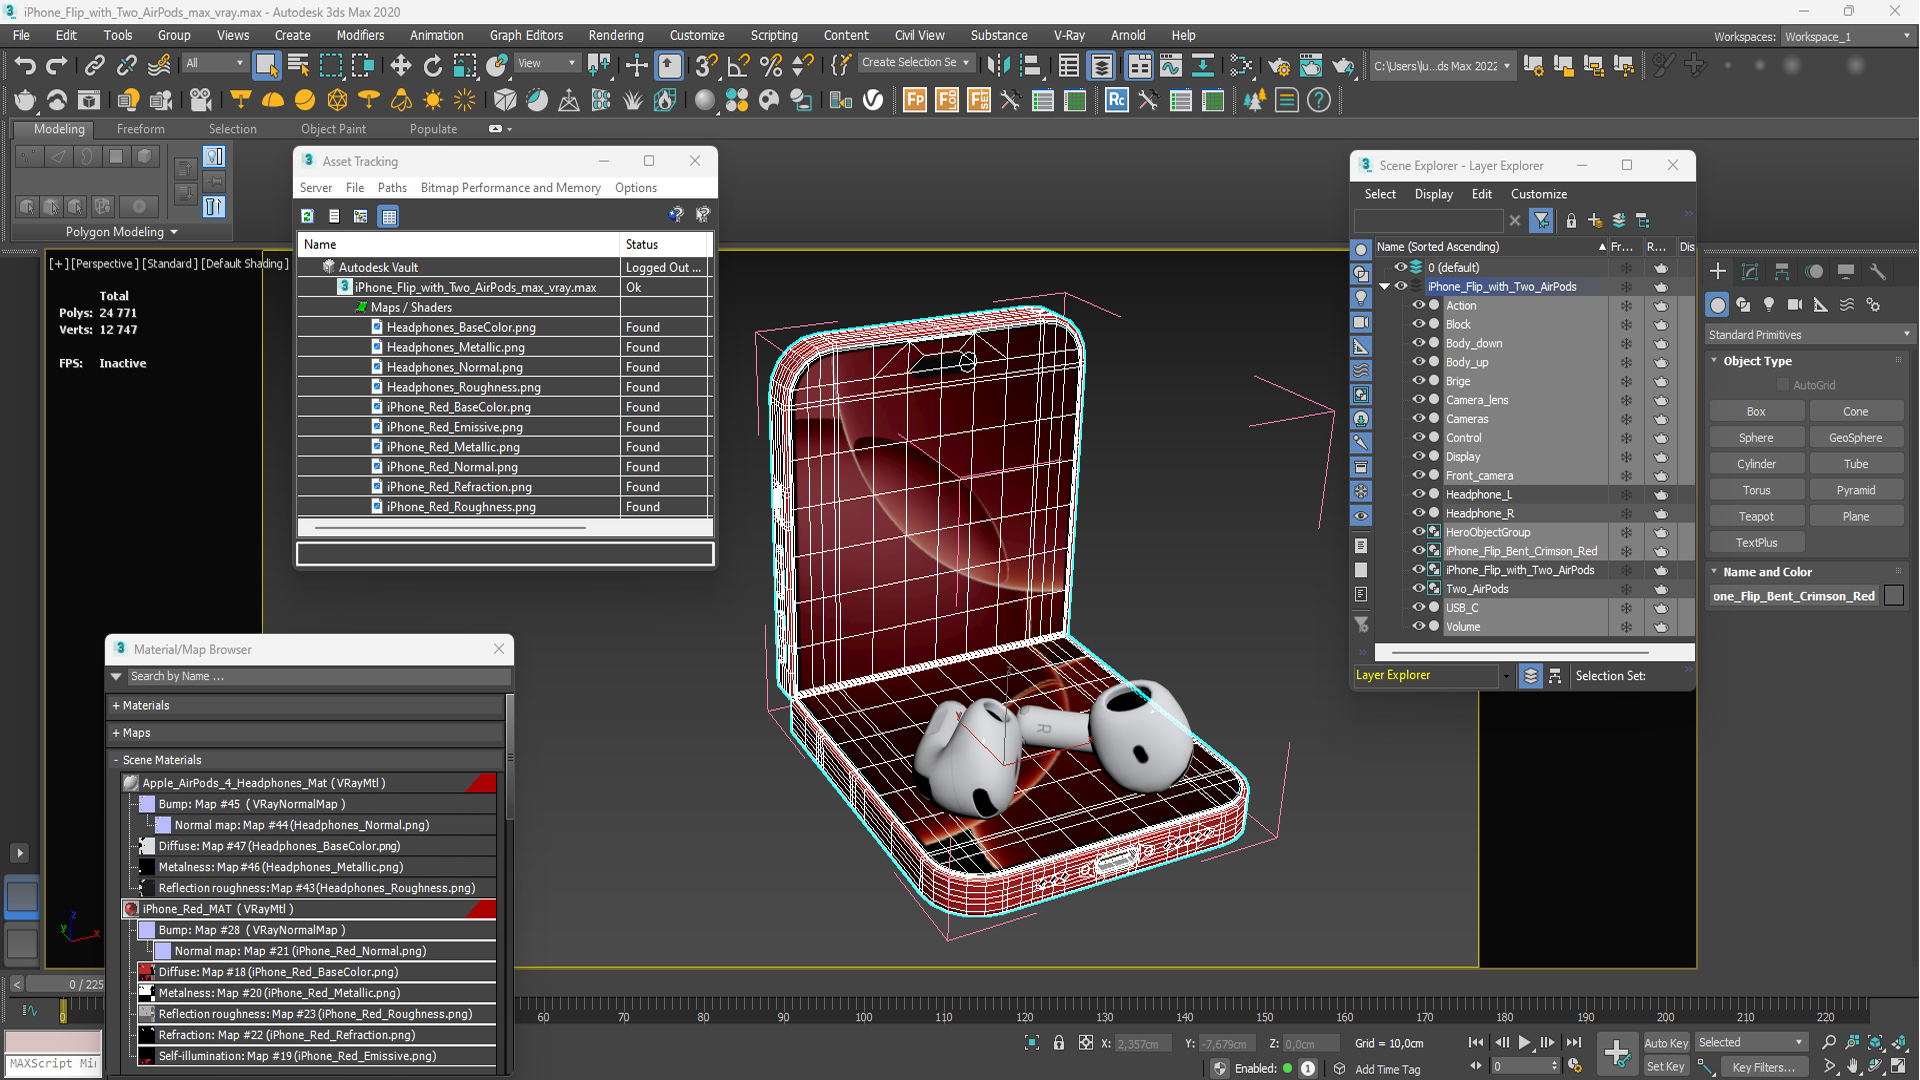Toggle the Angle Snap icon
This screenshot has width=1920, height=1080.
pos(738,66)
